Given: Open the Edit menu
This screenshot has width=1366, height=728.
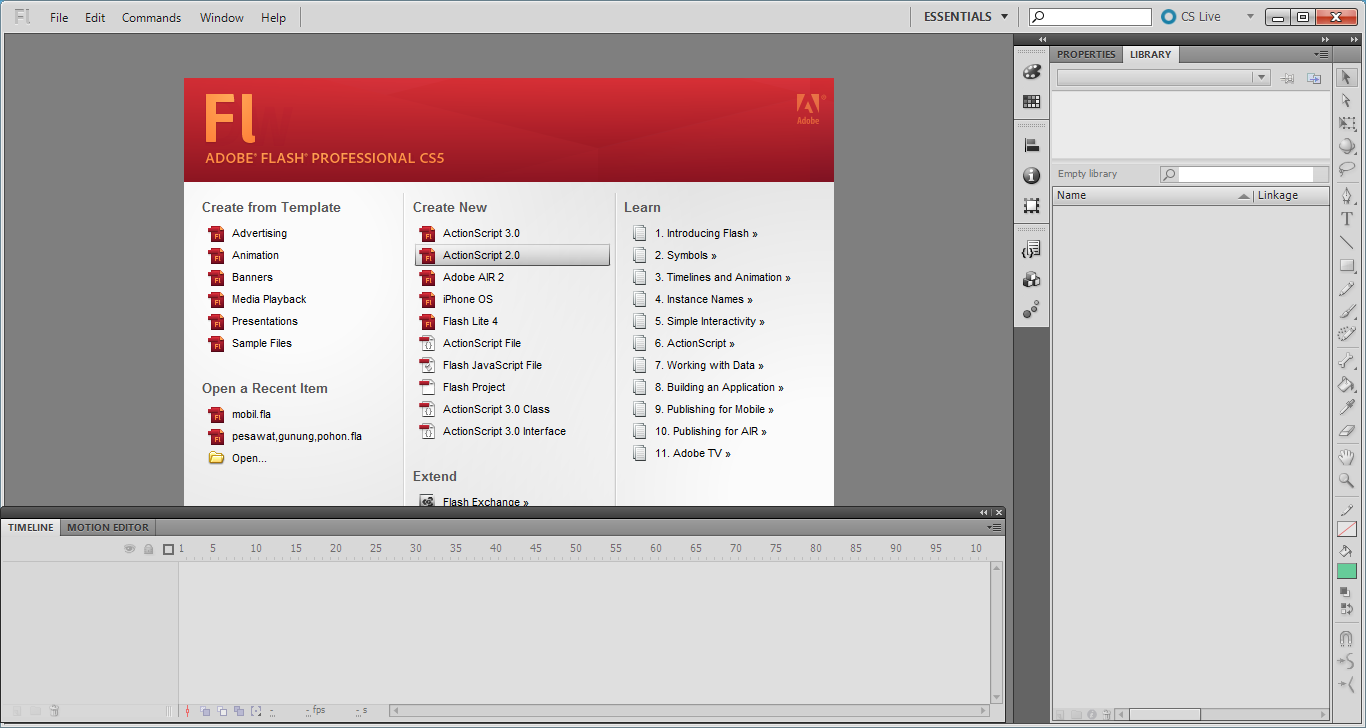Looking at the screenshot, I should (x=95, y=17).
